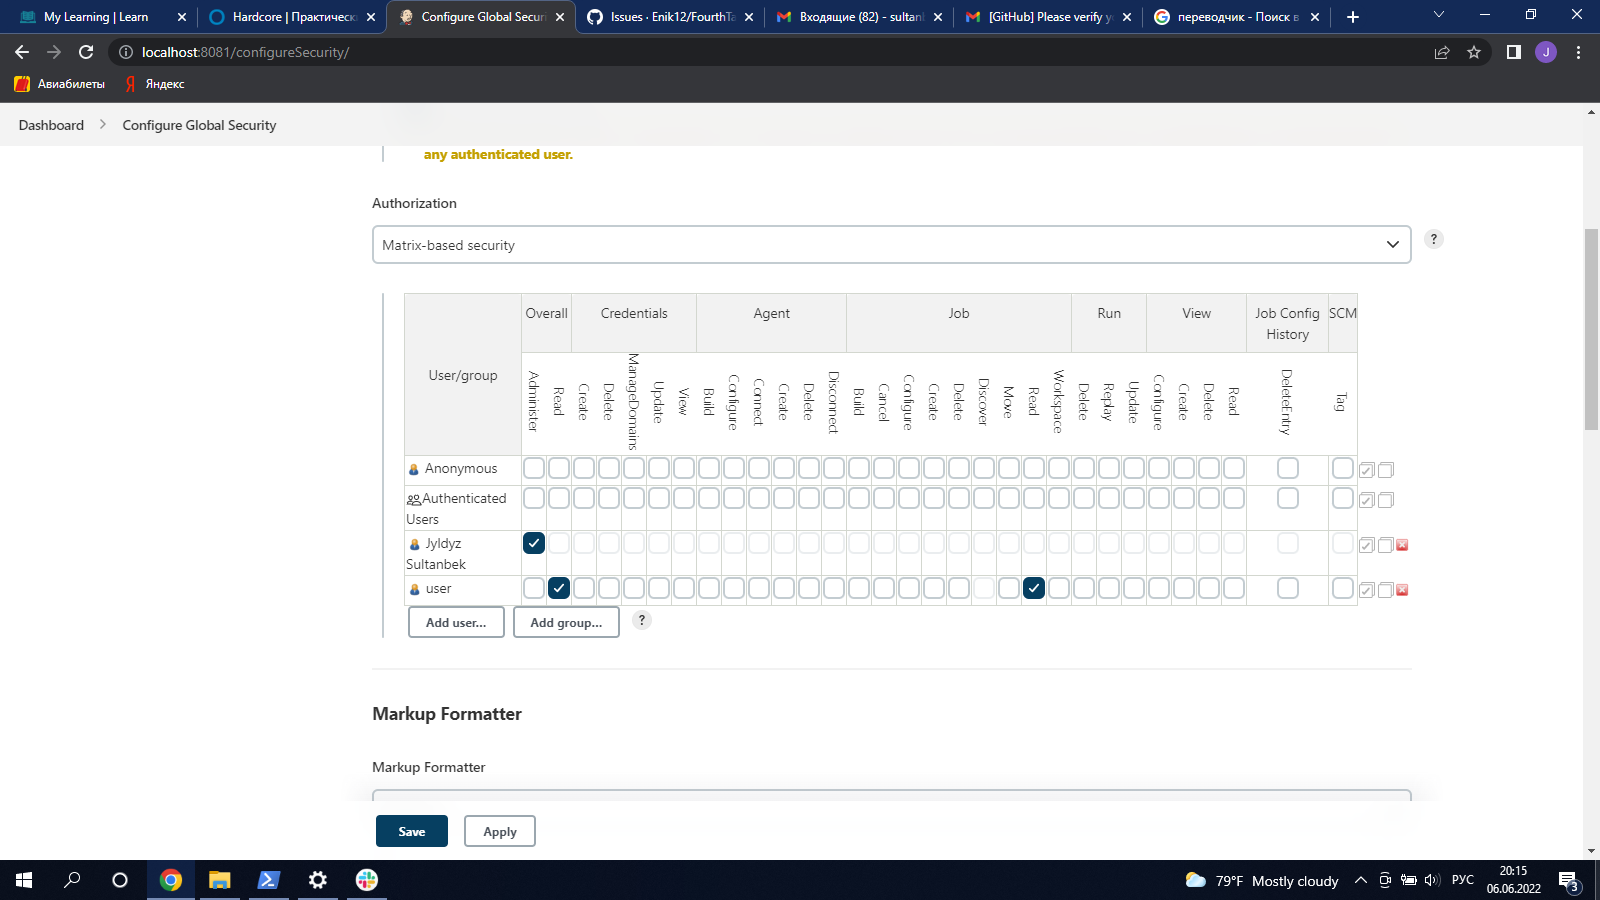The height and width of the screenshot is (900, 1600).
Task: Go back in browser history
Action: [x=22, y=52]
